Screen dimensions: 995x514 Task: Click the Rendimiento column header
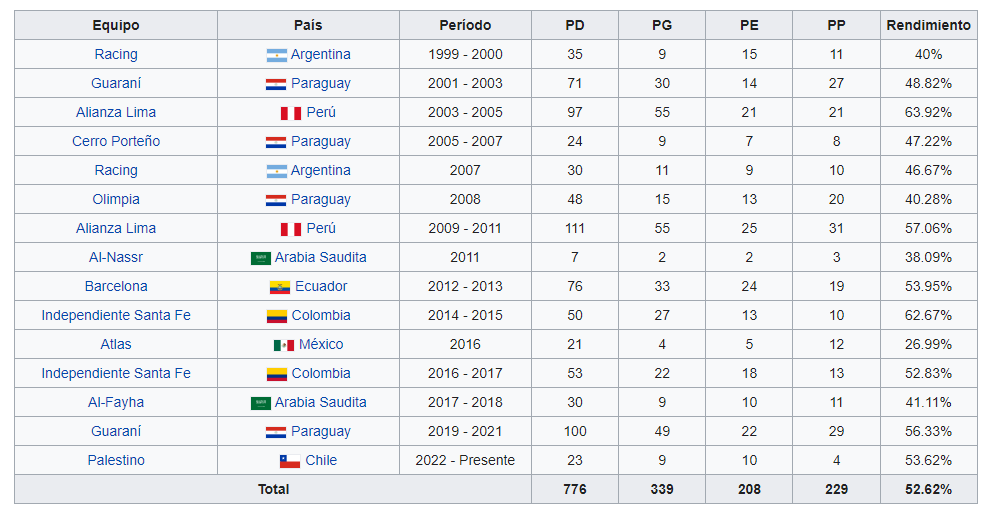(x=928, y=25)
